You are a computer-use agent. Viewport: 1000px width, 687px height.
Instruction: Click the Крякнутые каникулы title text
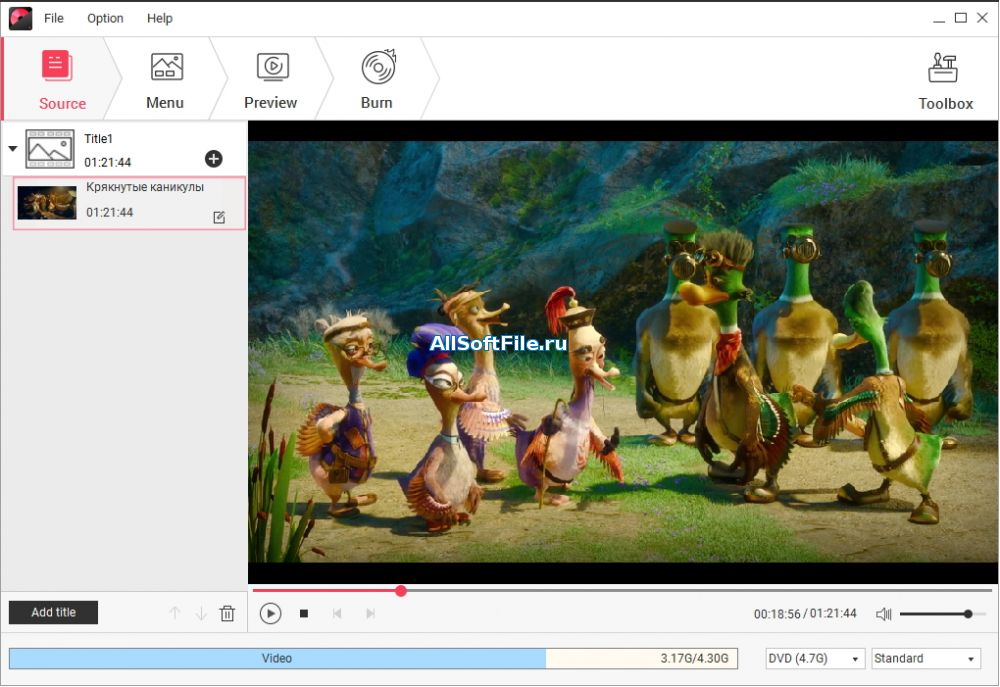tap(145, 188)
